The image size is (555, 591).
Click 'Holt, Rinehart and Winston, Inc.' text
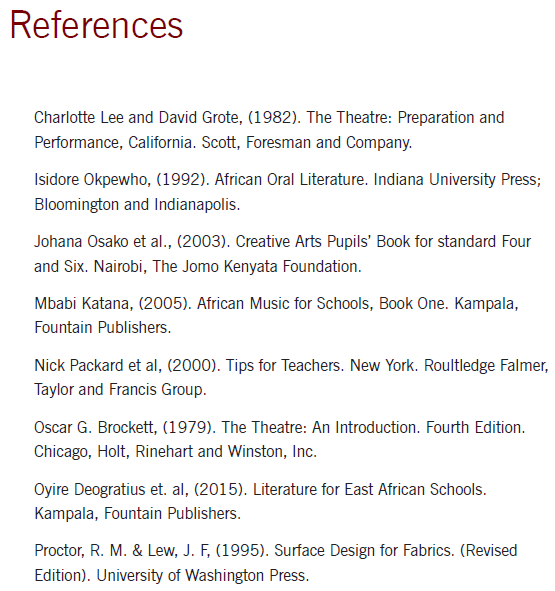(x=207, y=452)
